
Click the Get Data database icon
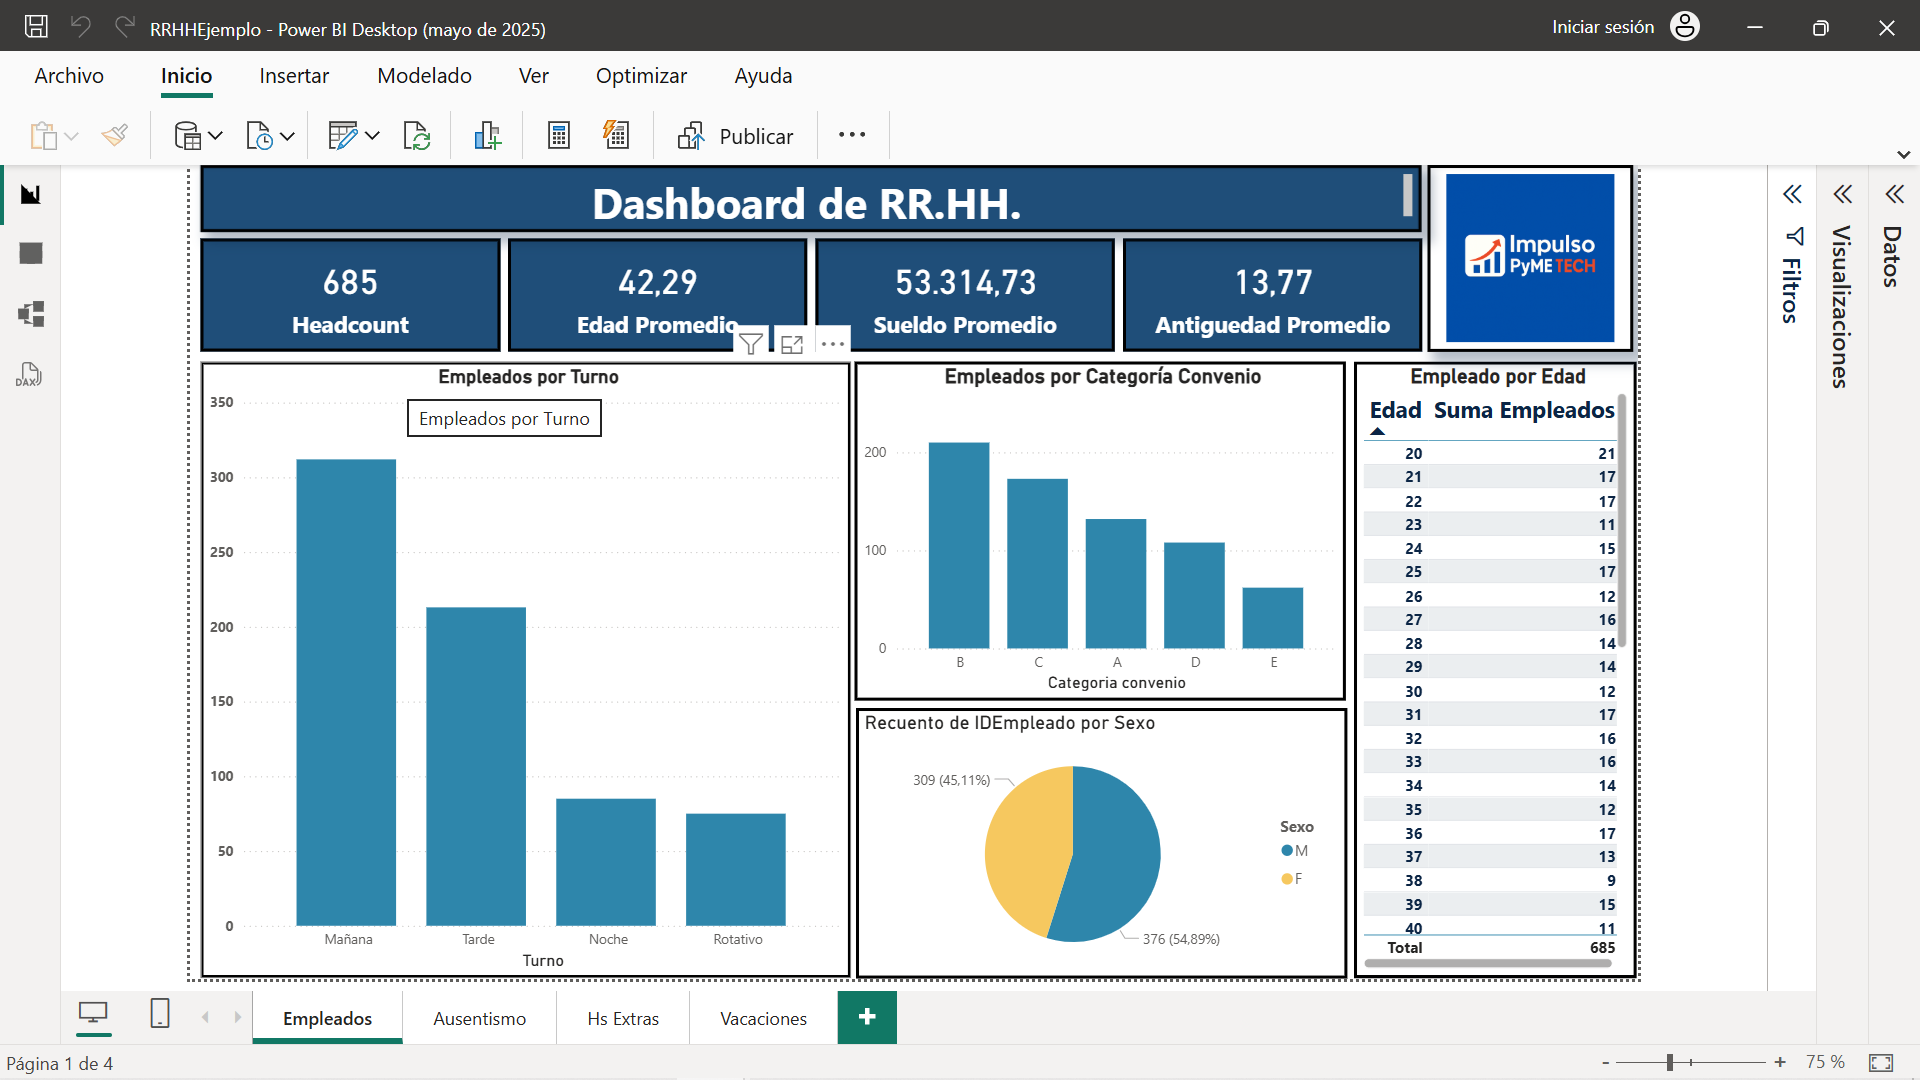pyautogui.click(x=187, y=135)
